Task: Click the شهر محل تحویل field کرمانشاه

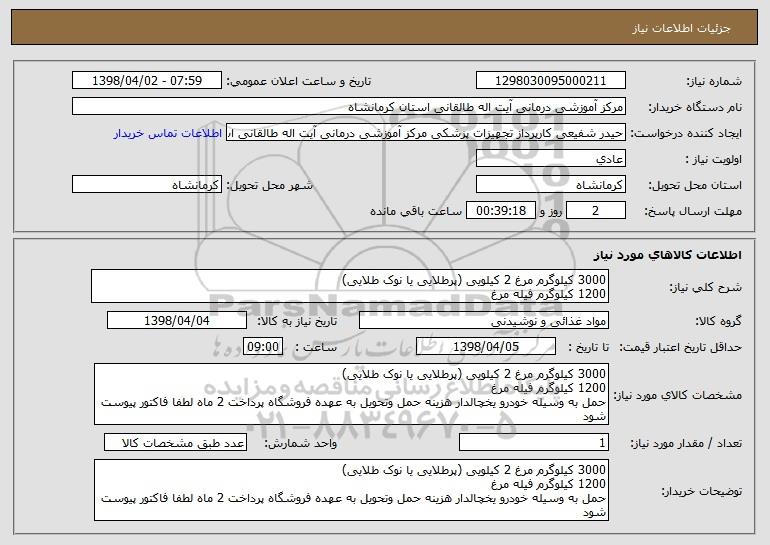Action: (147, 185)
